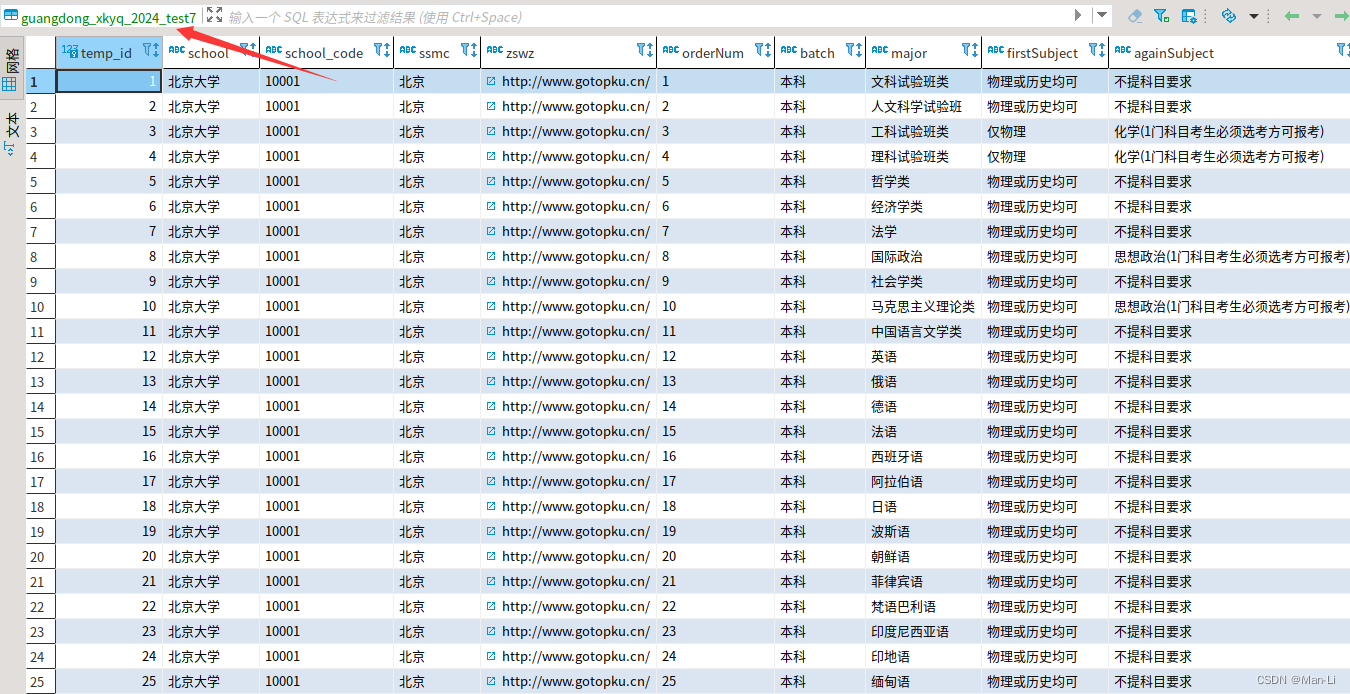Open link icon in row 9 zswz cell
Viewport: 1350px width, 694px height.
[491, 281]
